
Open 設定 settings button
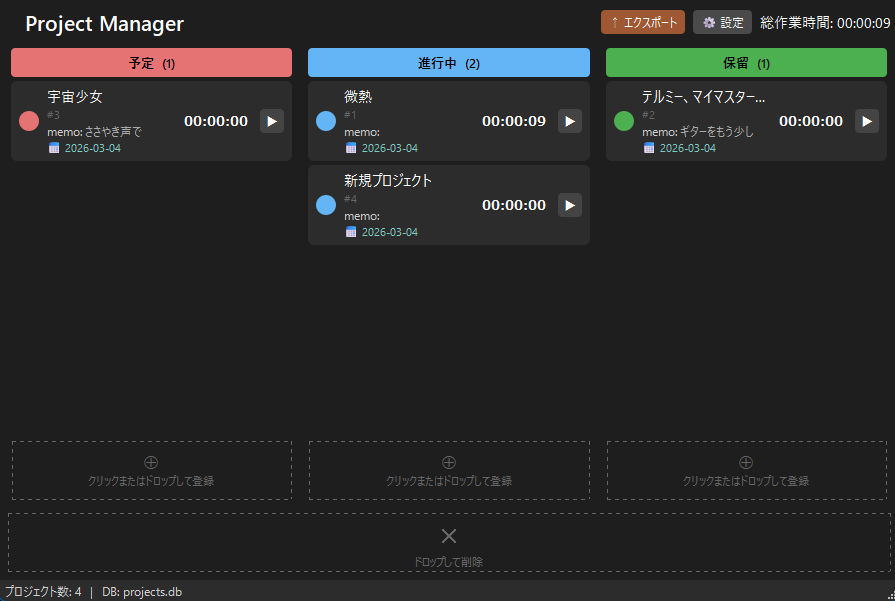click(x=722, y=22)
